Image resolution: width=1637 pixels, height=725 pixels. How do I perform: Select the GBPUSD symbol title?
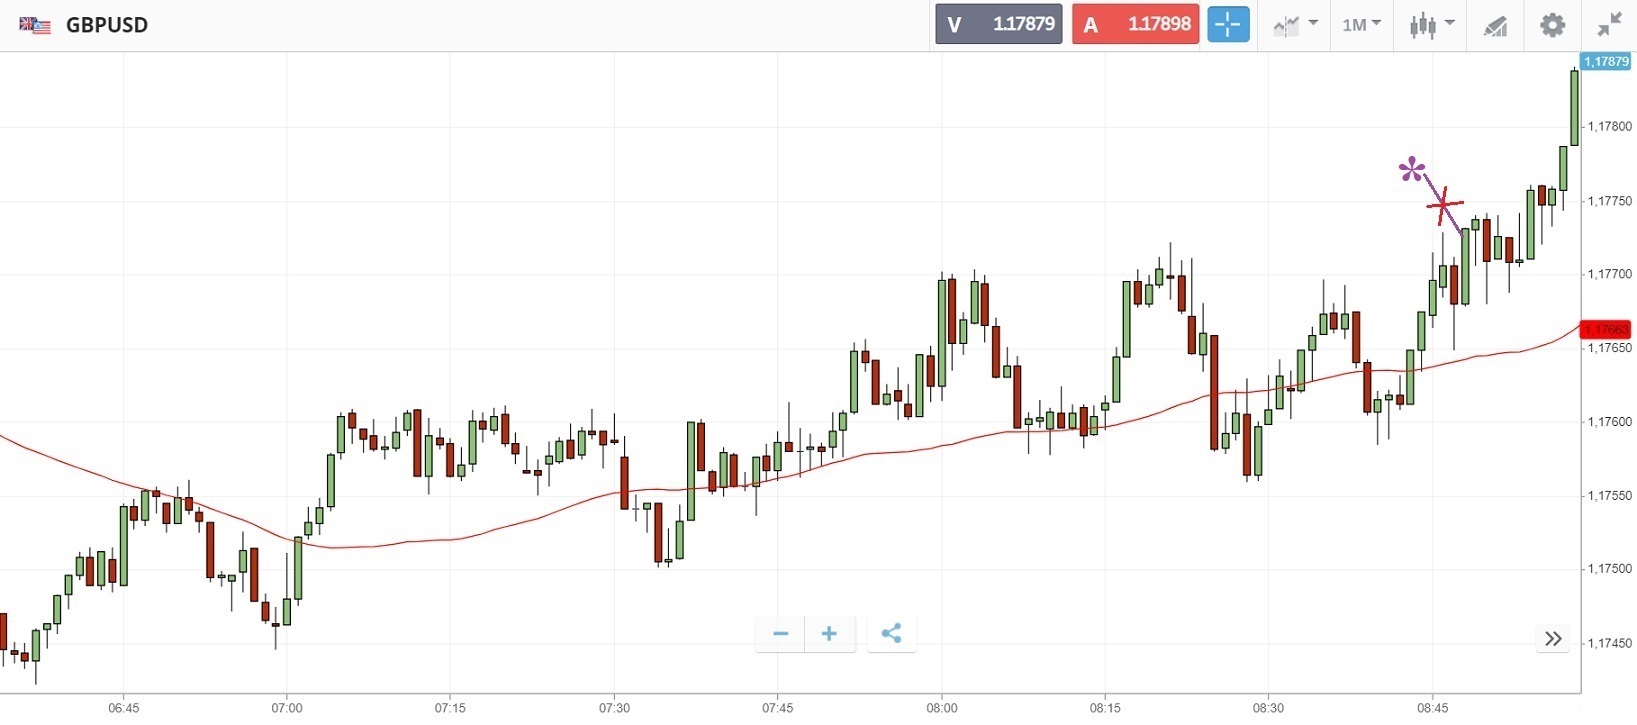107,25
